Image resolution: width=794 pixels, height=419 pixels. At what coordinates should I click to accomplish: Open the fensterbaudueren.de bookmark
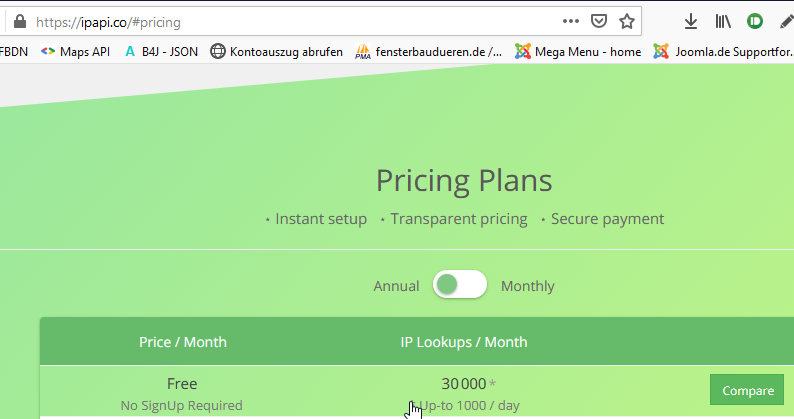(429, 51)
